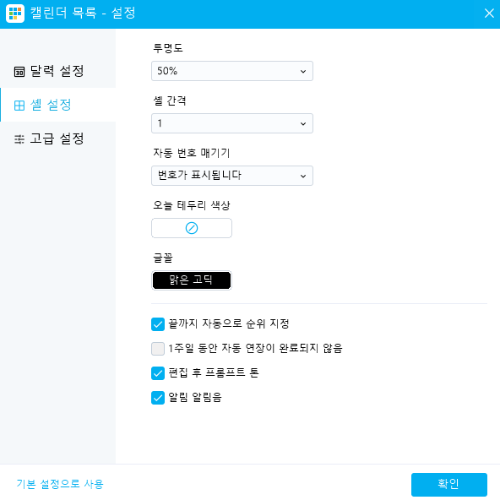Close the settings dialog with X
The width and height of the screenshot is (500, 502).
click(489, 13)
